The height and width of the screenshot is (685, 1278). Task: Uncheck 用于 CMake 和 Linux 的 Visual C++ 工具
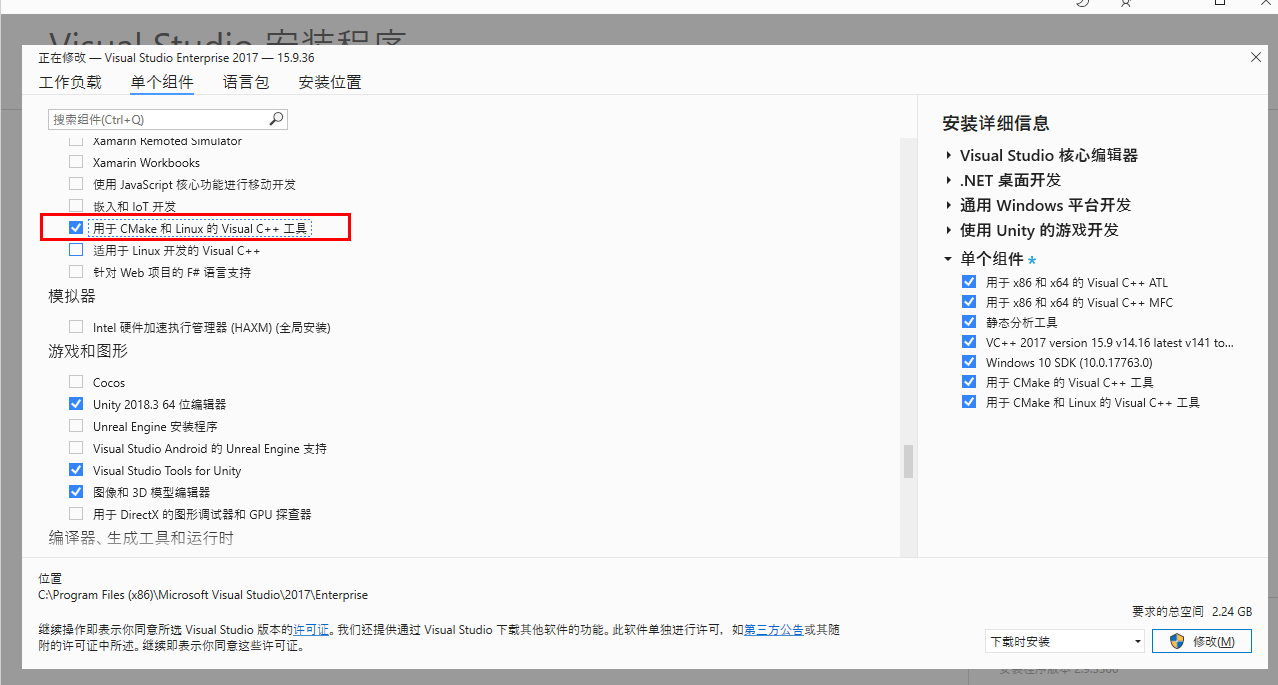(76, 227)
